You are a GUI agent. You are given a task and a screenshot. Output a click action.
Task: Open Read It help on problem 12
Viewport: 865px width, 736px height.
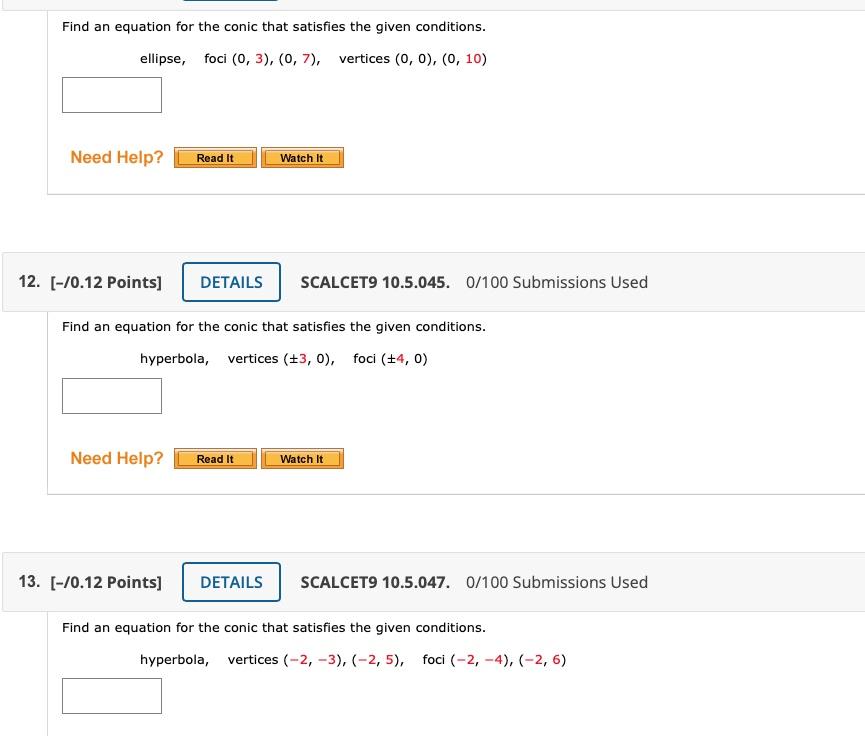click(x=214, y=458)
